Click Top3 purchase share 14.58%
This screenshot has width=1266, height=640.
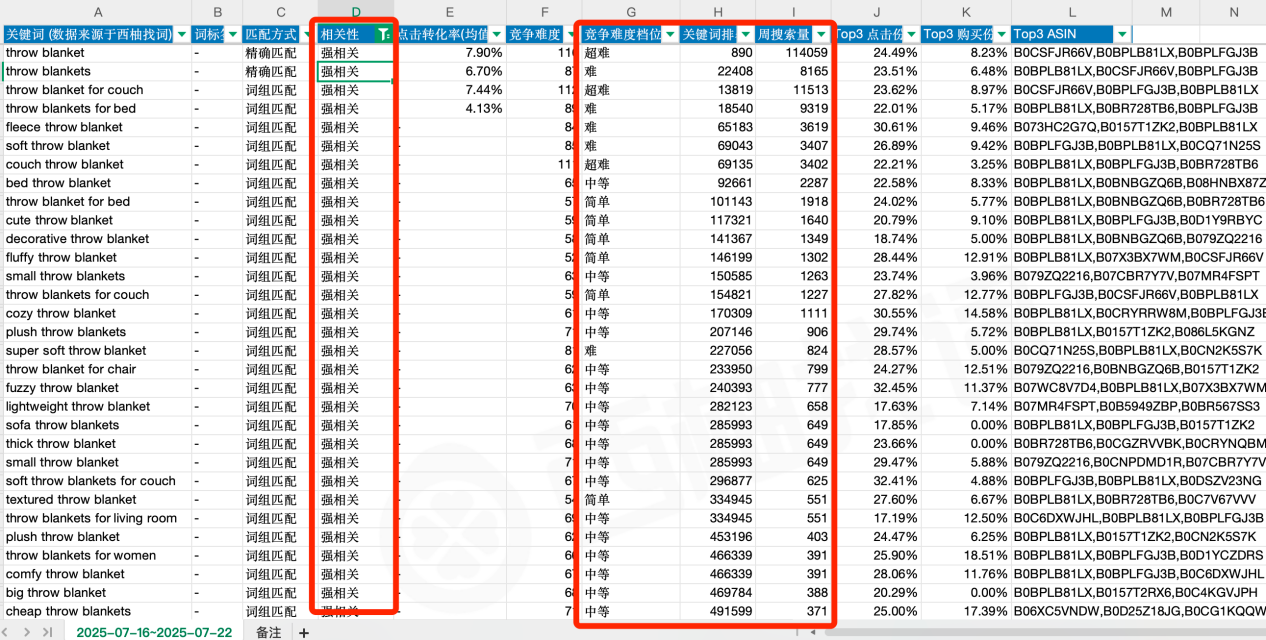pyautogui.click(x=966, y=313)
